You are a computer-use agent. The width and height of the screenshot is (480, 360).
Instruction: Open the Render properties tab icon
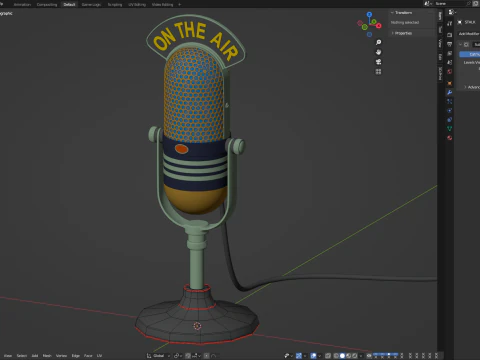click(450, 35)
